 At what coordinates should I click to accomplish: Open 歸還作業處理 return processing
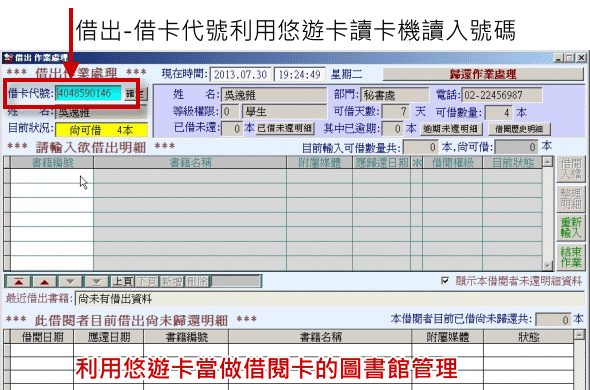coord(483,74)
